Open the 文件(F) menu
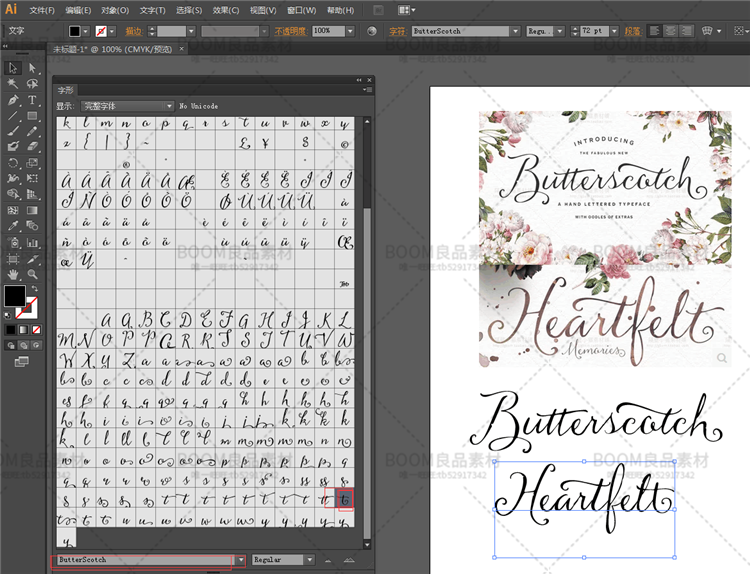750x574 pixels. [43, 10]
